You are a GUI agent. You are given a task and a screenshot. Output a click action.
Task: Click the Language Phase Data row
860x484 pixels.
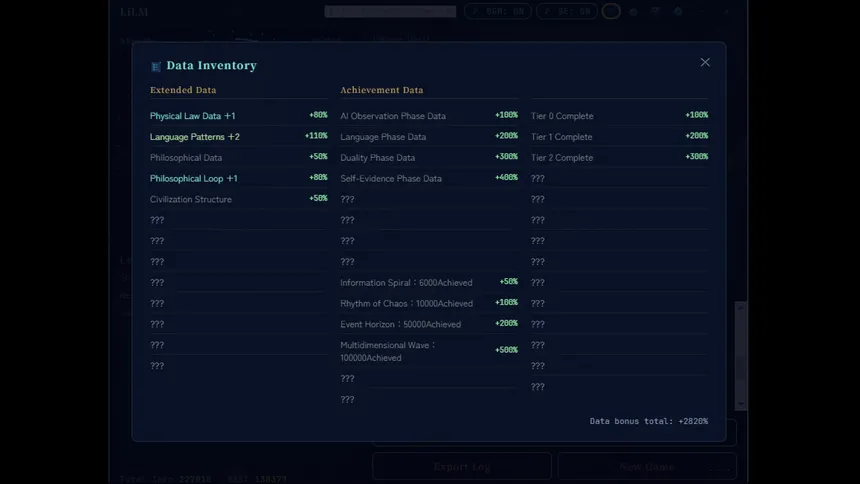[429, 137]
